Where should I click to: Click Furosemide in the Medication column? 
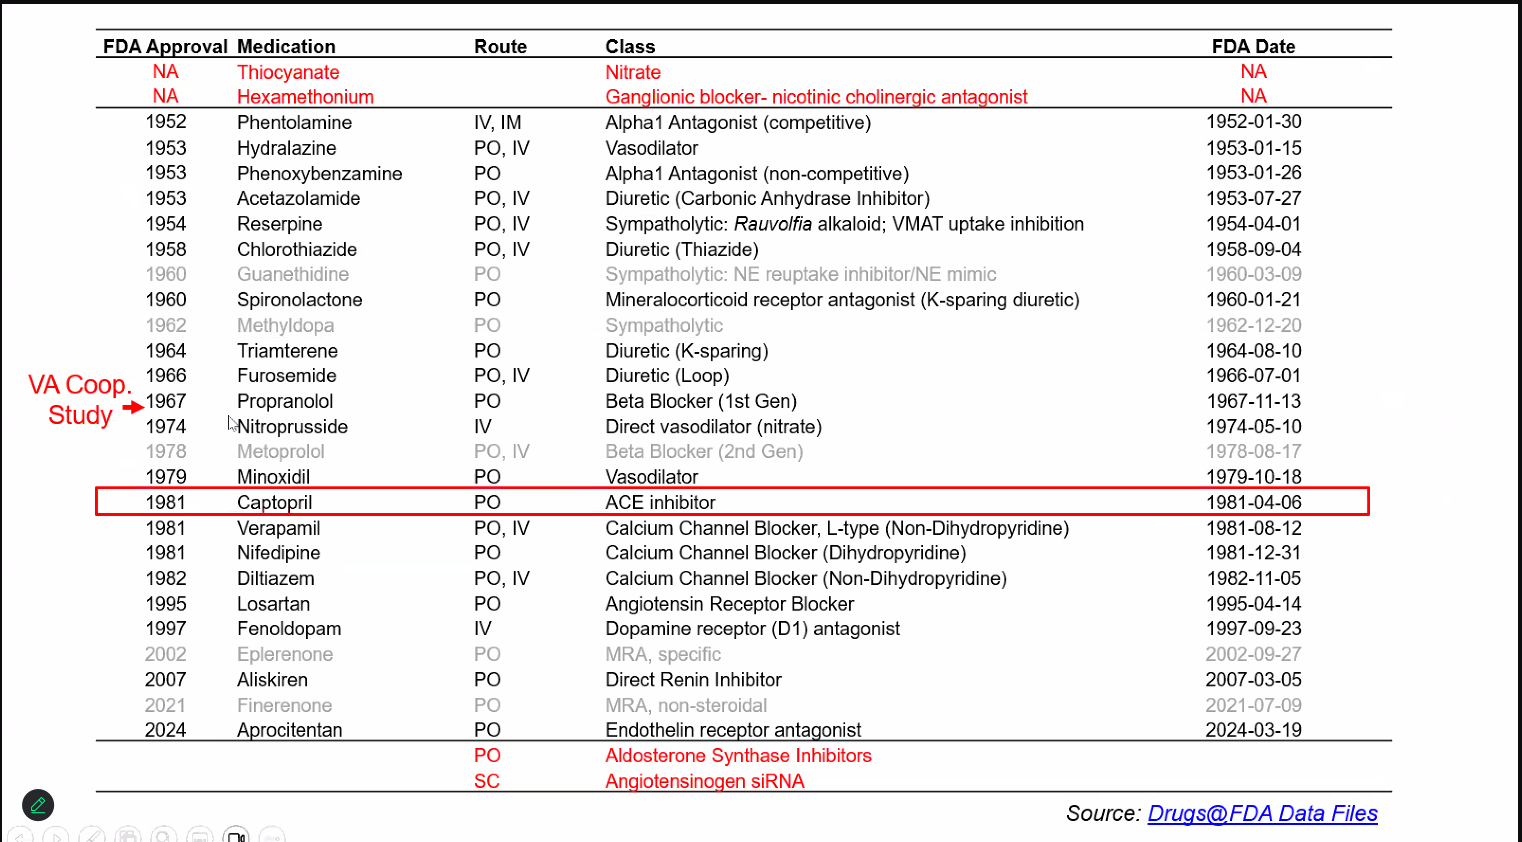(x=286, y=375)
